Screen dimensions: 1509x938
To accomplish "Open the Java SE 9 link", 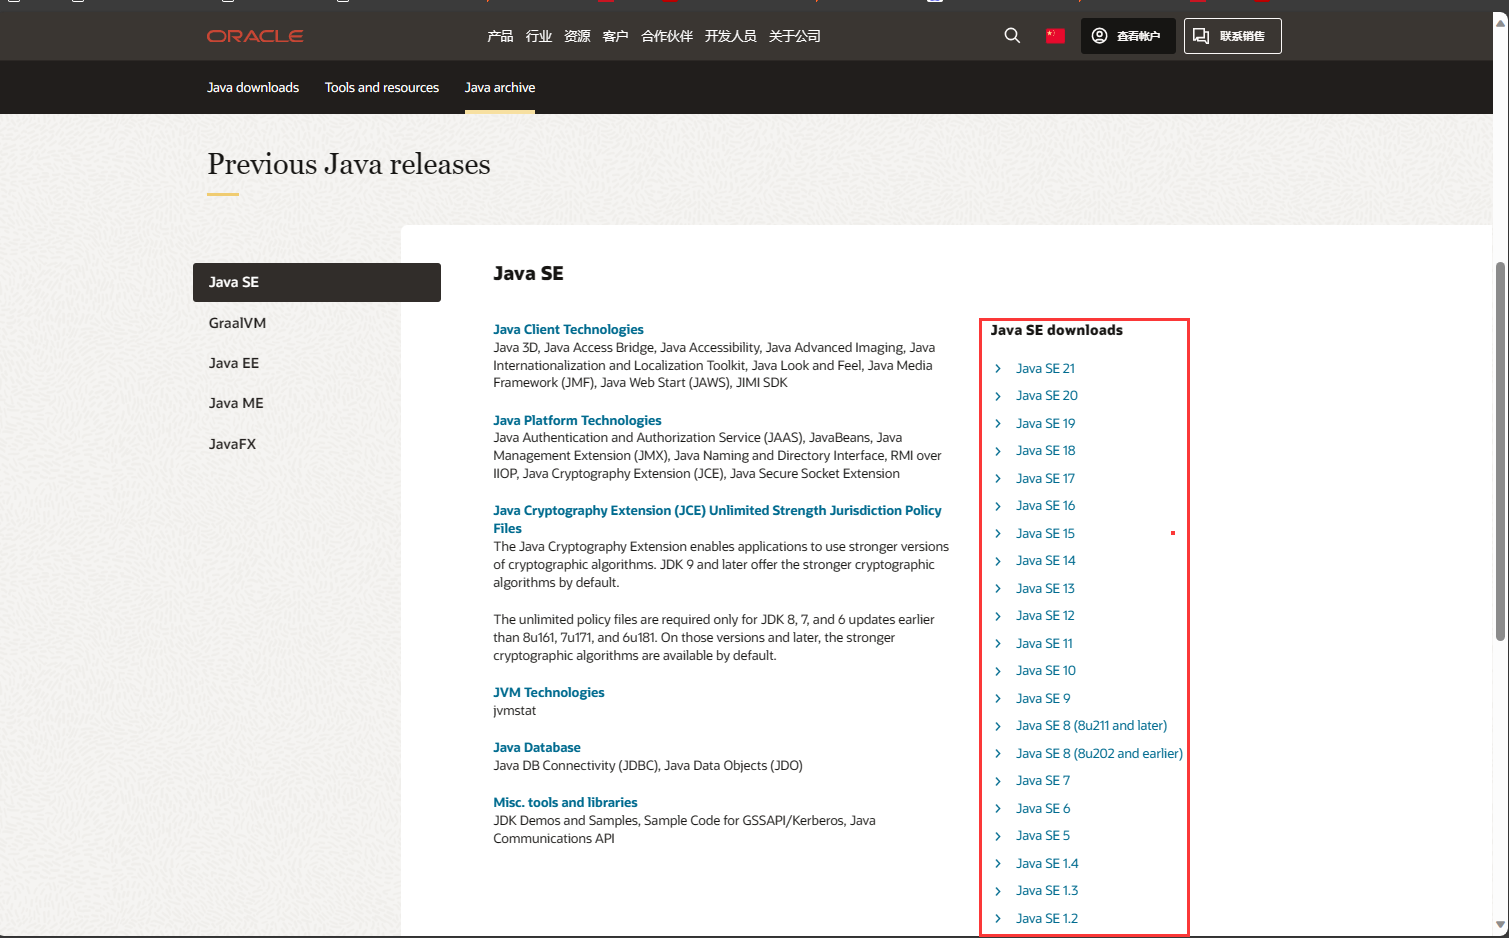I will click(x=1043, y=698).
